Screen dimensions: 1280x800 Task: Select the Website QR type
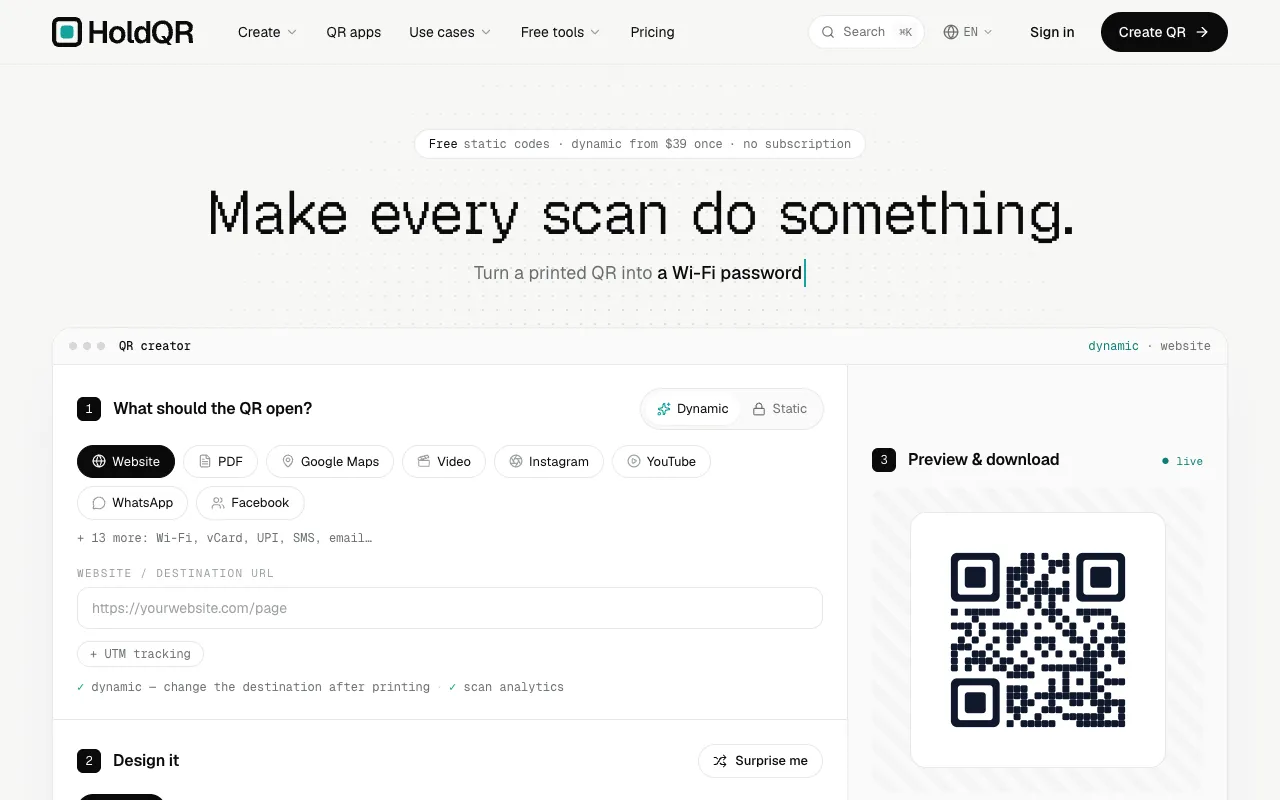(x=126, y=461)
